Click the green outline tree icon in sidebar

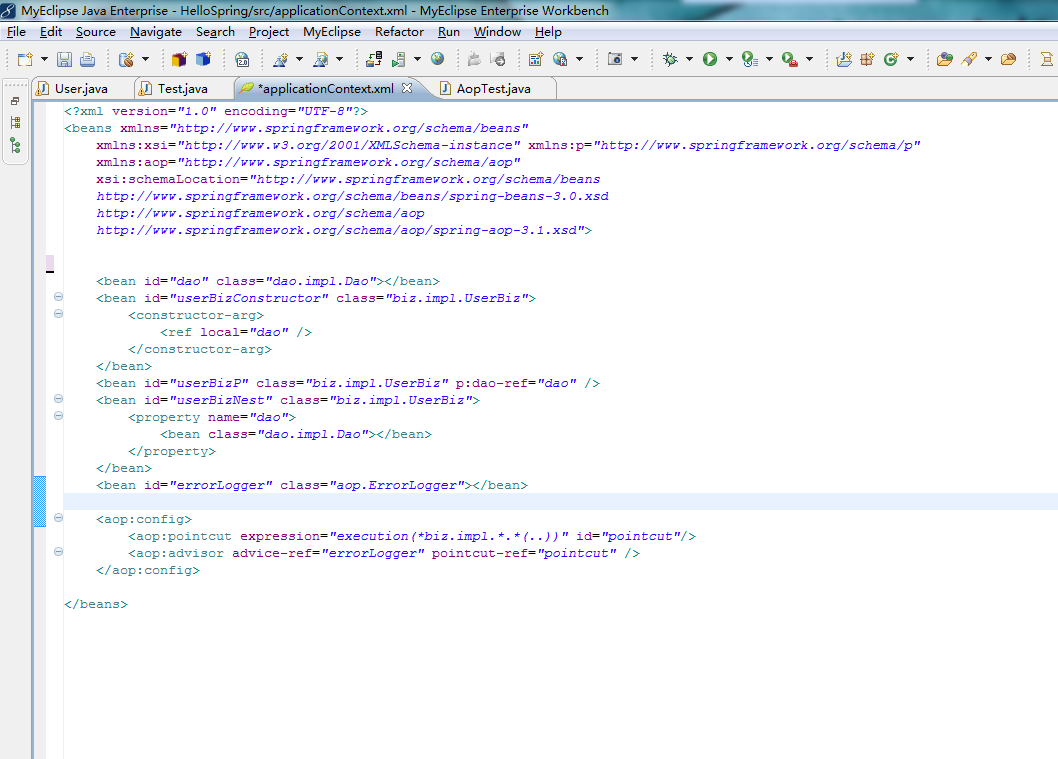pyautogui.click(x=15, y=146)
